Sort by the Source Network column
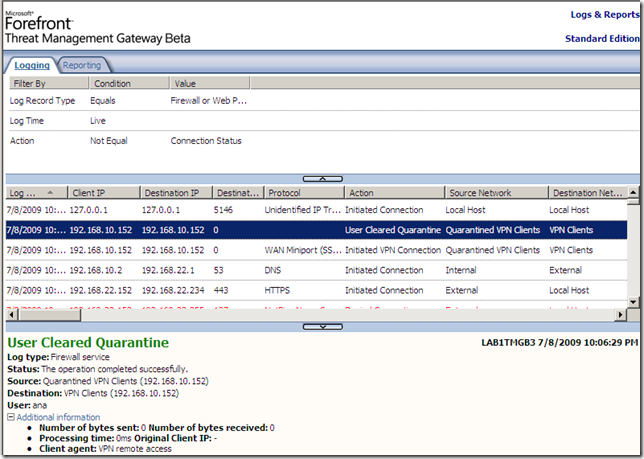 497,193
